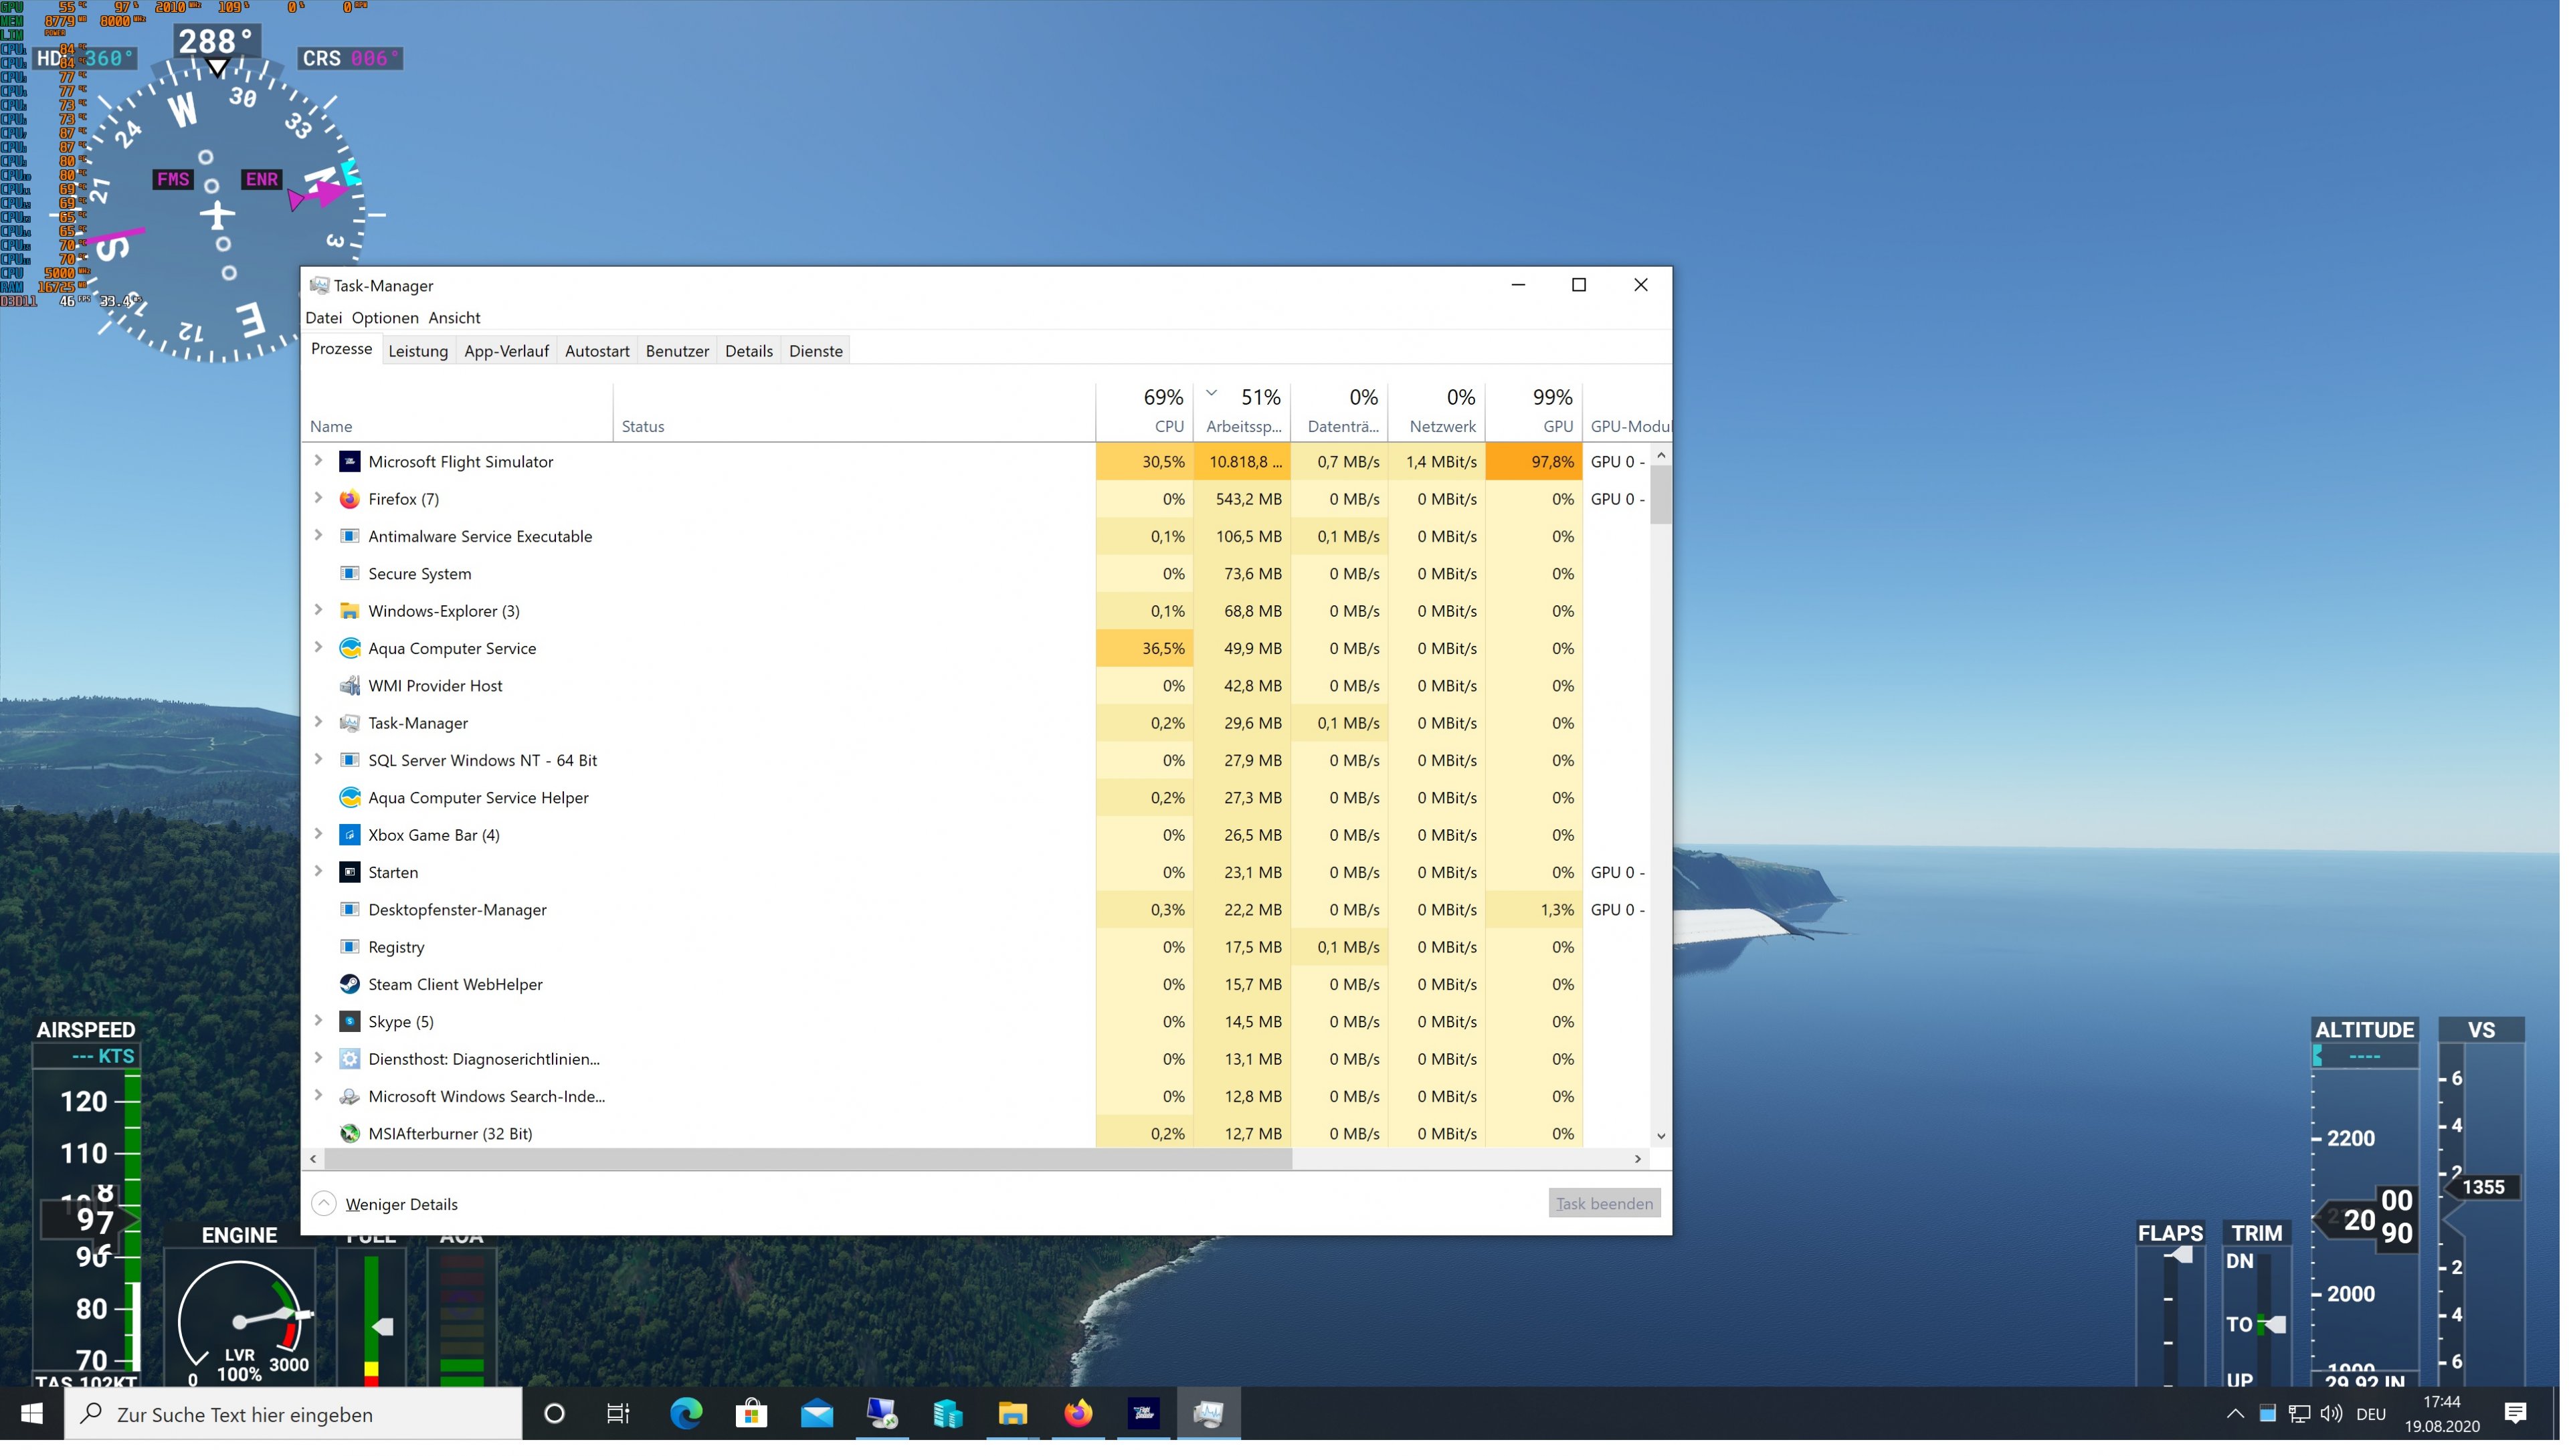Switch to the Leistung tab
2569x1456 pixels.
(x=419, y=352)
